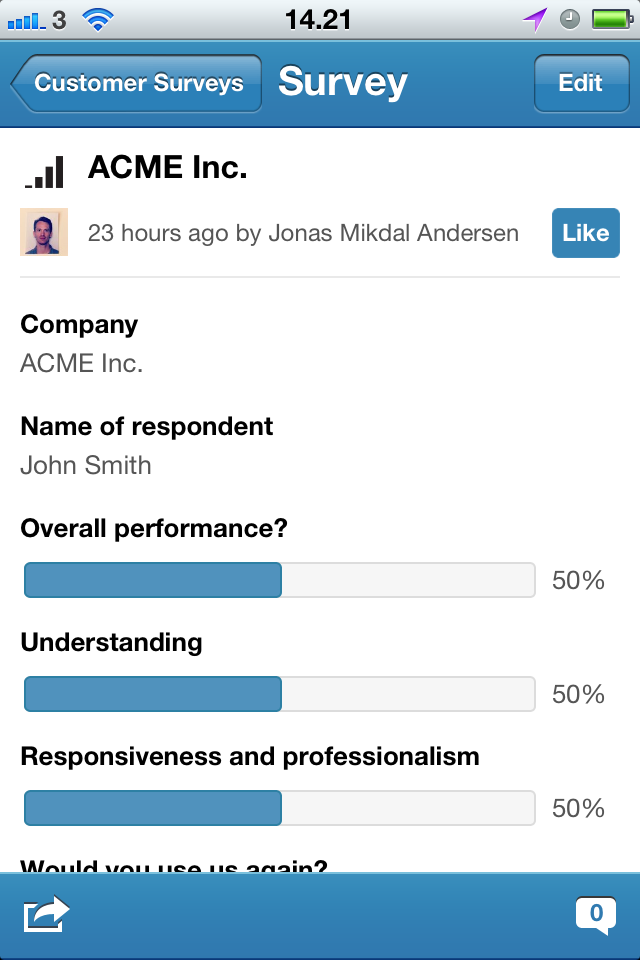Tap the Survey title in navigation bar

[x=342, y=82]
